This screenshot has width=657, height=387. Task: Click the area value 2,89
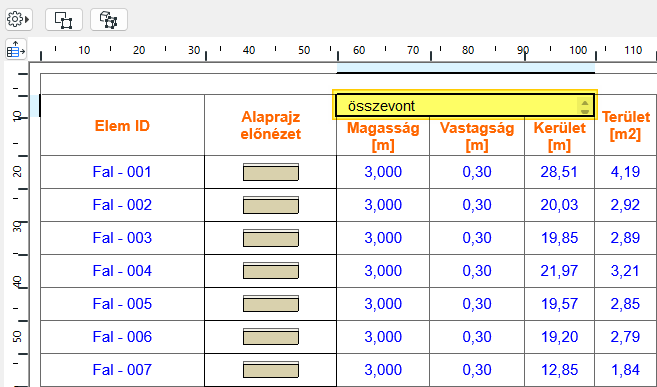click(x=625, y=238)
